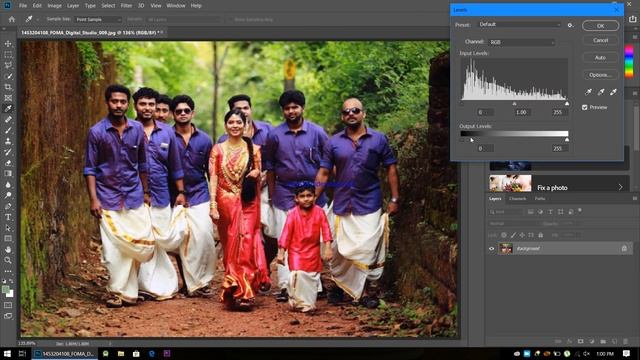Click OK in the Levels dialog
Screen dimensions: 640x360
600,26
